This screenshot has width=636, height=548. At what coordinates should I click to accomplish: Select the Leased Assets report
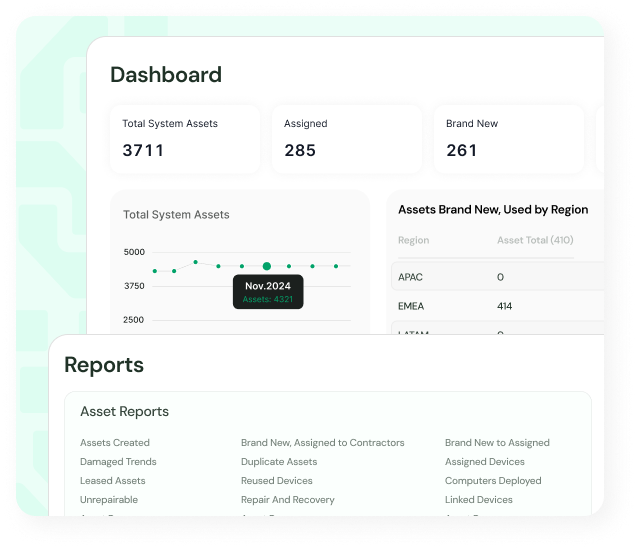coord(113,481)
